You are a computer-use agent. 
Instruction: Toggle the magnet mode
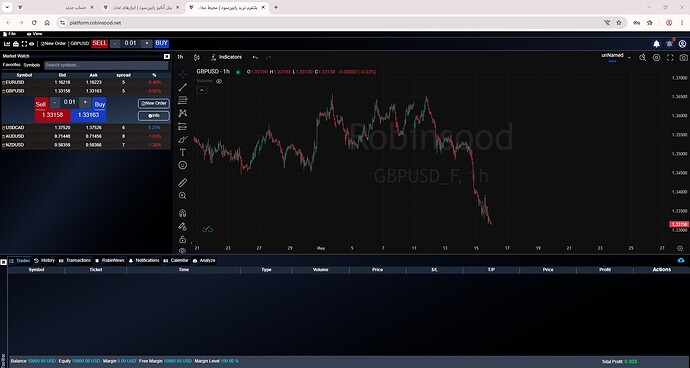(x=183, y=213)
